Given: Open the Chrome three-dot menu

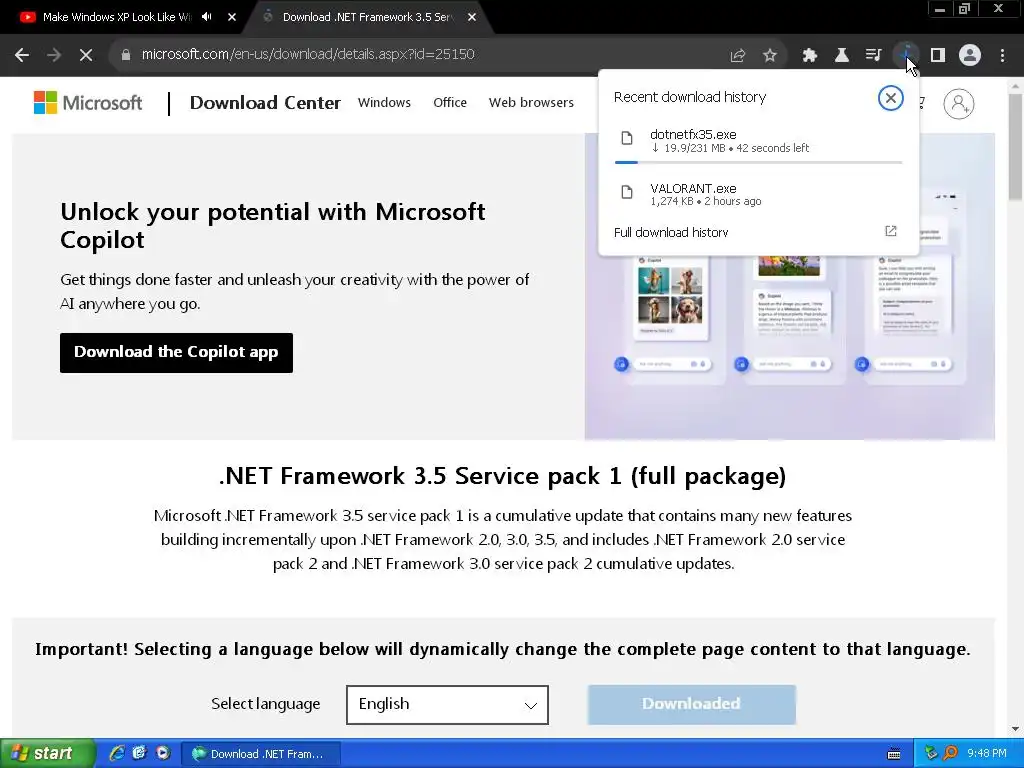Looking at the screenshot, I should tap(1002, 55).
